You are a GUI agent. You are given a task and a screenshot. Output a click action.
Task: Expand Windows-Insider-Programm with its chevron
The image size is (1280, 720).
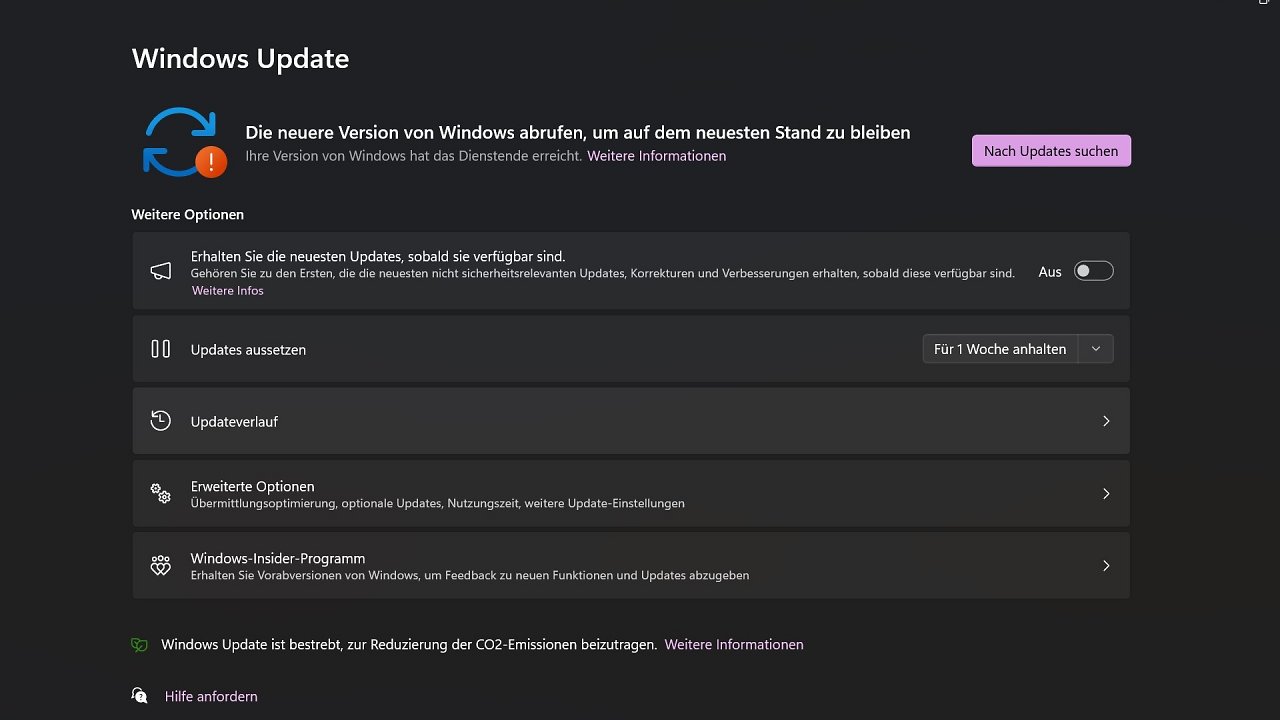tap(1106, 565)
